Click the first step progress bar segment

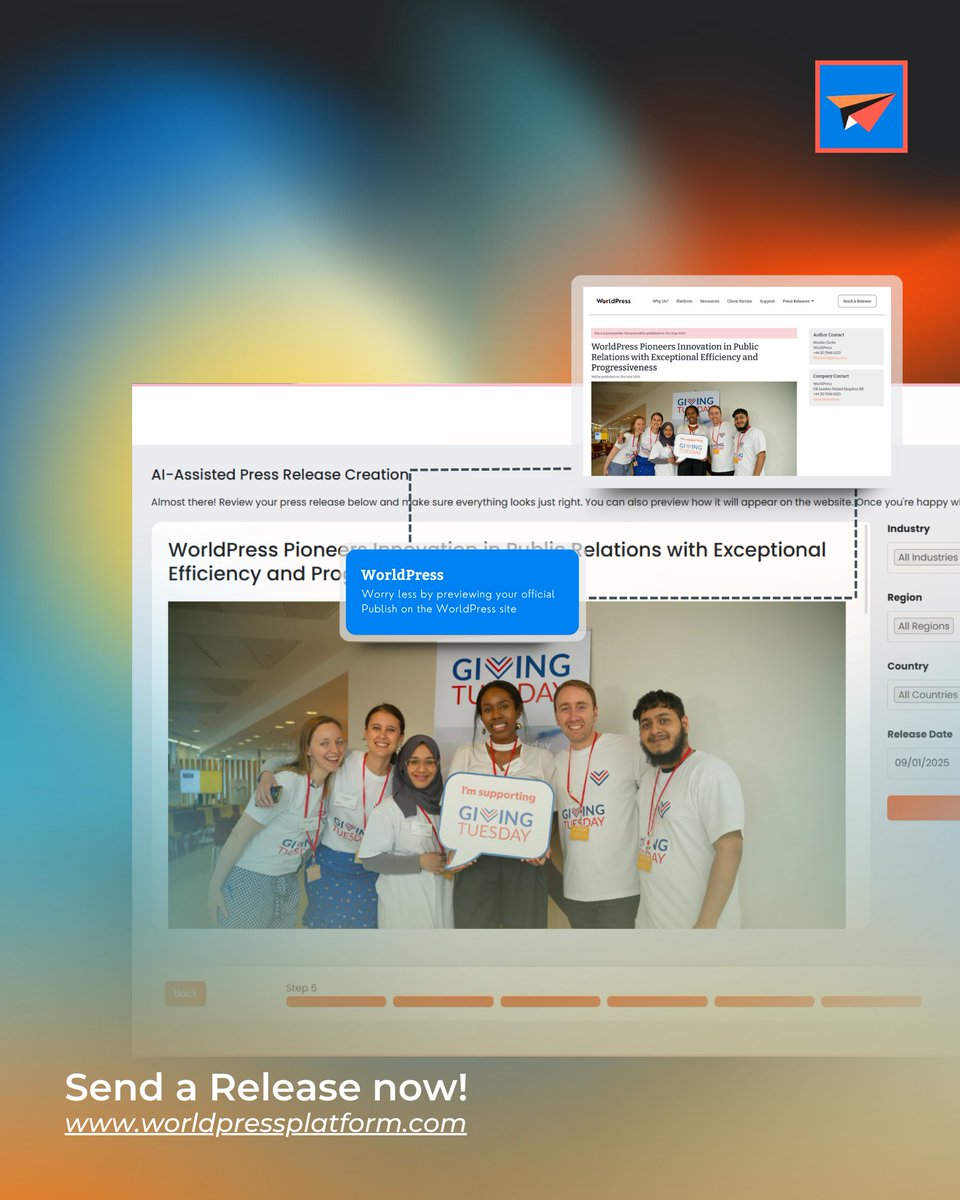pyautogui.click(x=336, y=1001)
